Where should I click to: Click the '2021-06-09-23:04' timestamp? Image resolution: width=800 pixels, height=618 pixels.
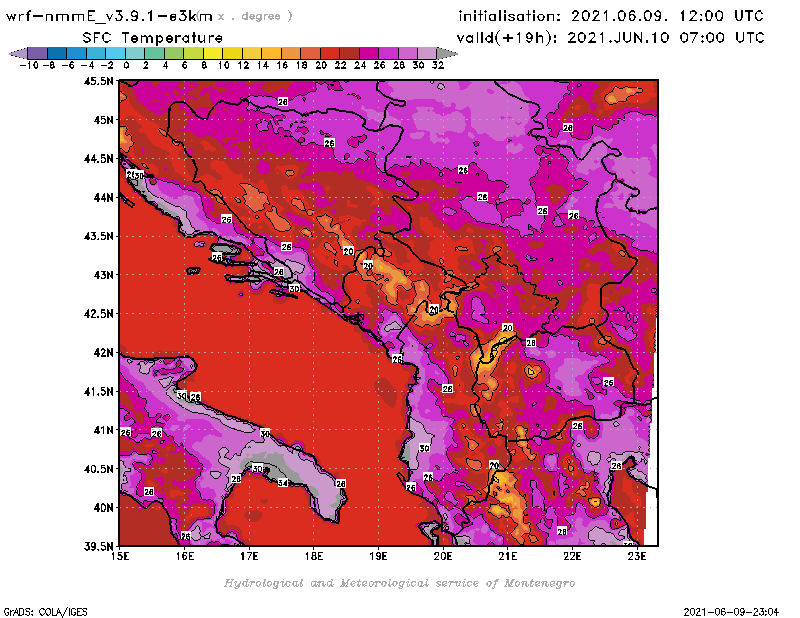[x=731, y=612]
